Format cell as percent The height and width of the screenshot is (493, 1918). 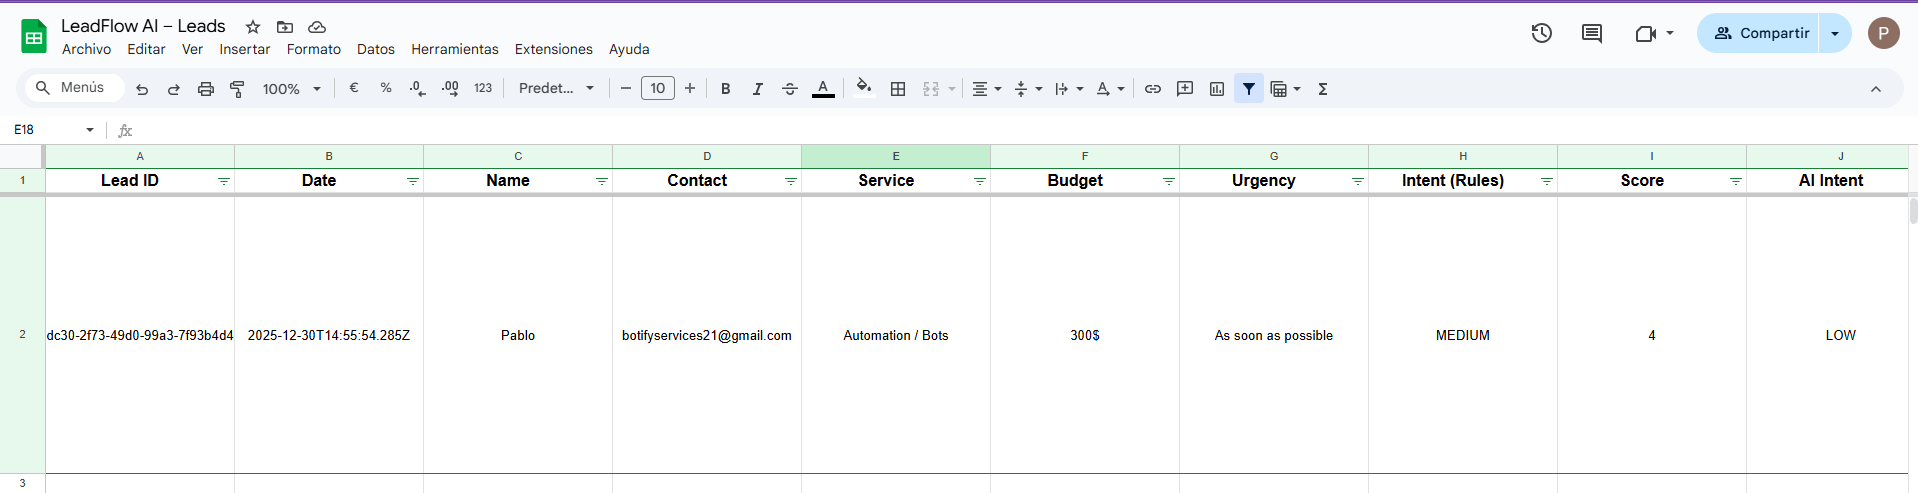point(386,88)
